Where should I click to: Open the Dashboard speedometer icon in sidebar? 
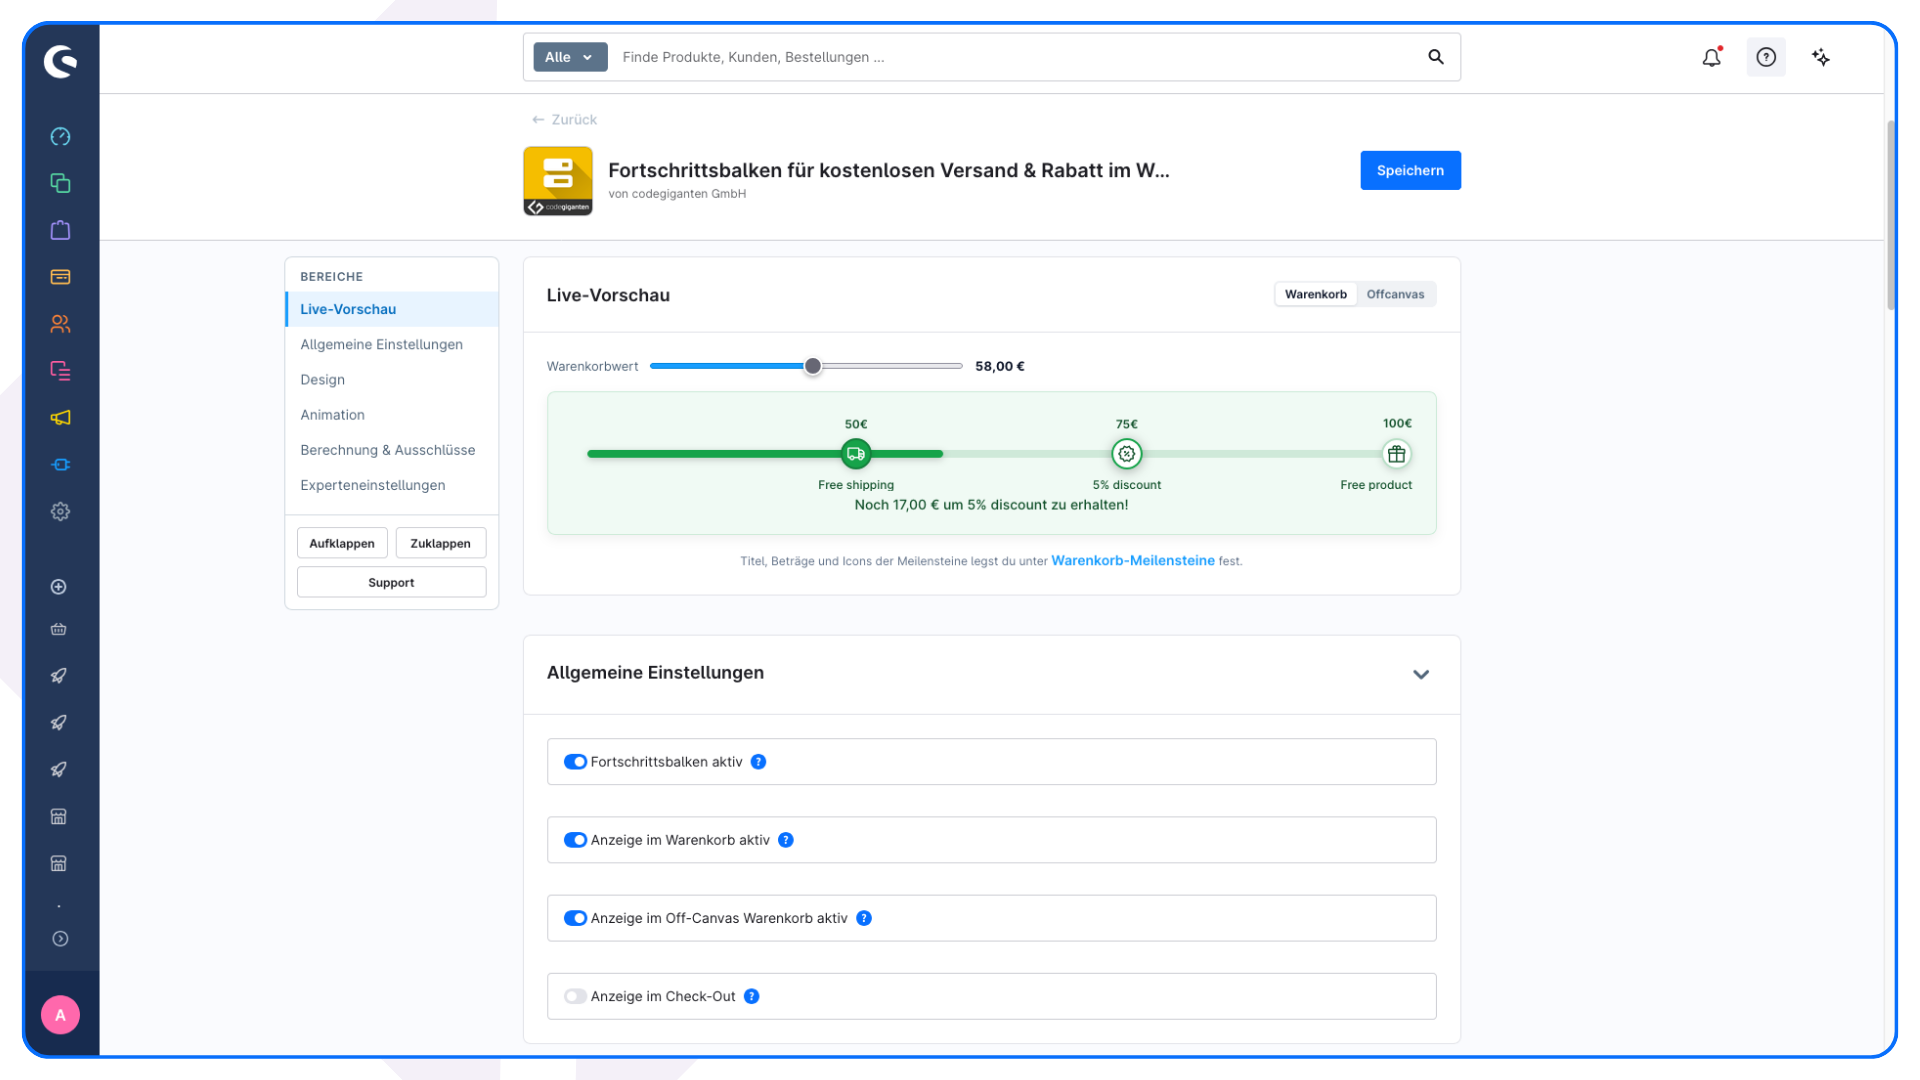pos(60,136)
